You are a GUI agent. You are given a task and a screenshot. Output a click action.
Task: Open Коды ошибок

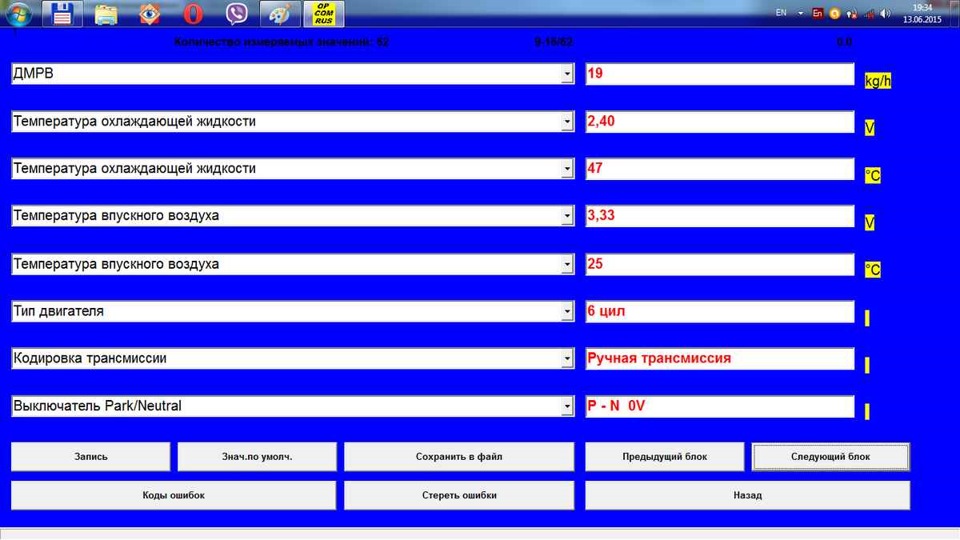pyautogui.click(x=173, y=495)
